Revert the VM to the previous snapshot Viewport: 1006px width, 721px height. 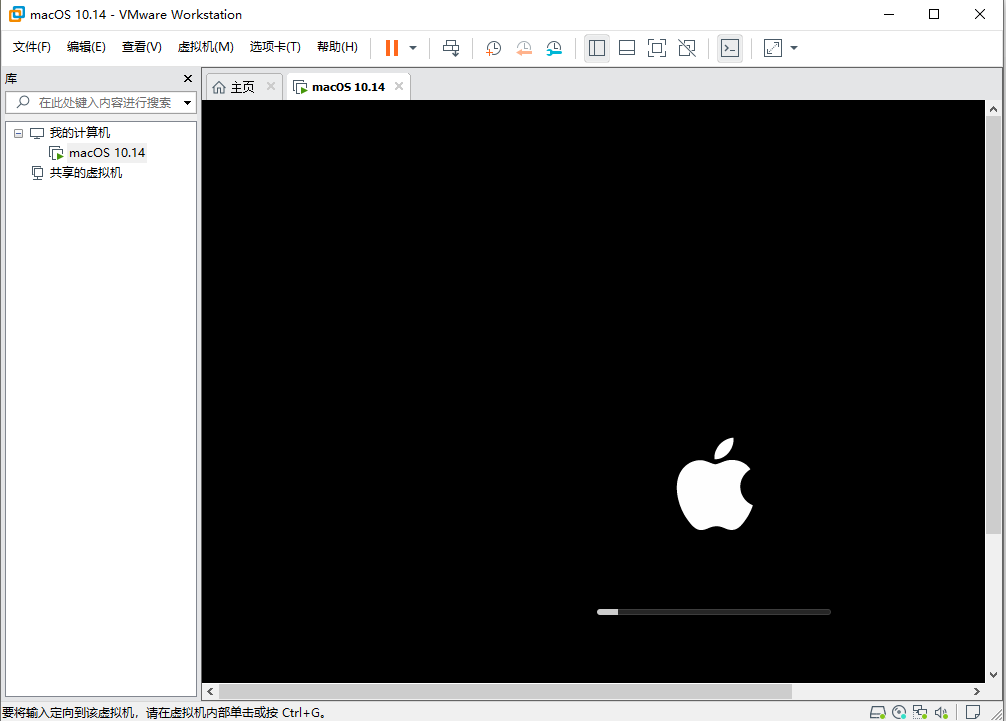[x=524, y=48]
